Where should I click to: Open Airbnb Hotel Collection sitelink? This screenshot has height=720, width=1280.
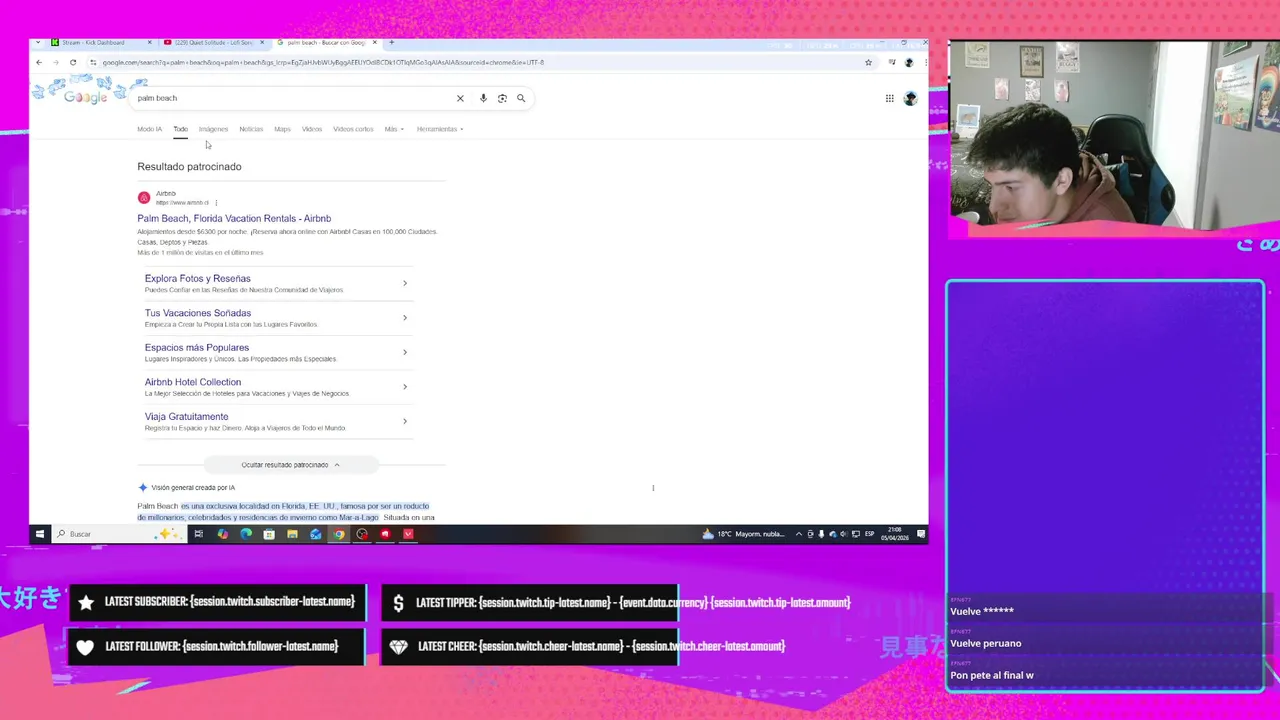click(192, 382)
